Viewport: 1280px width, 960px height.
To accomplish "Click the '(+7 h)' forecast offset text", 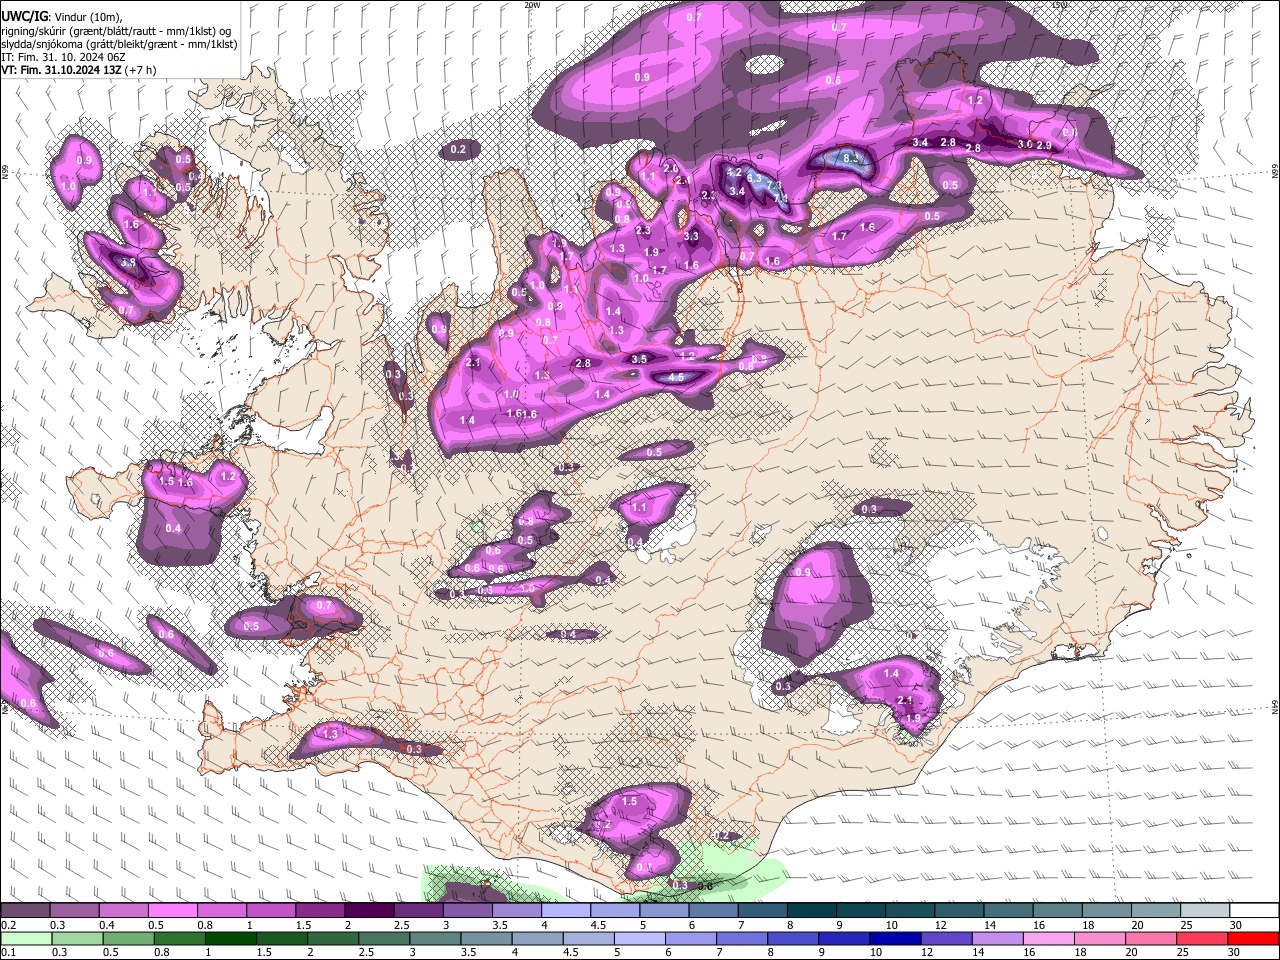I will [x=141, y=70].
